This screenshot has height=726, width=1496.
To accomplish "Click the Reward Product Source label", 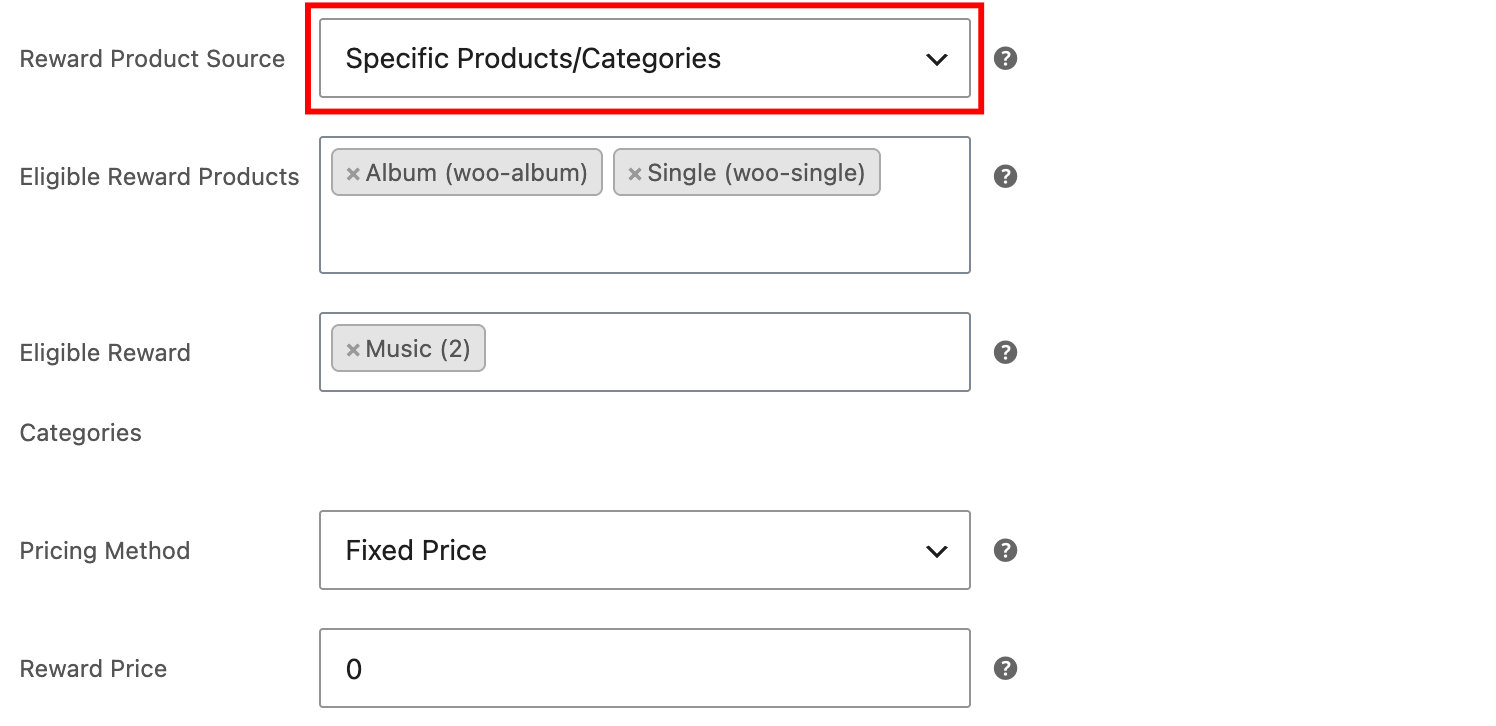I will tap(153, 59).
